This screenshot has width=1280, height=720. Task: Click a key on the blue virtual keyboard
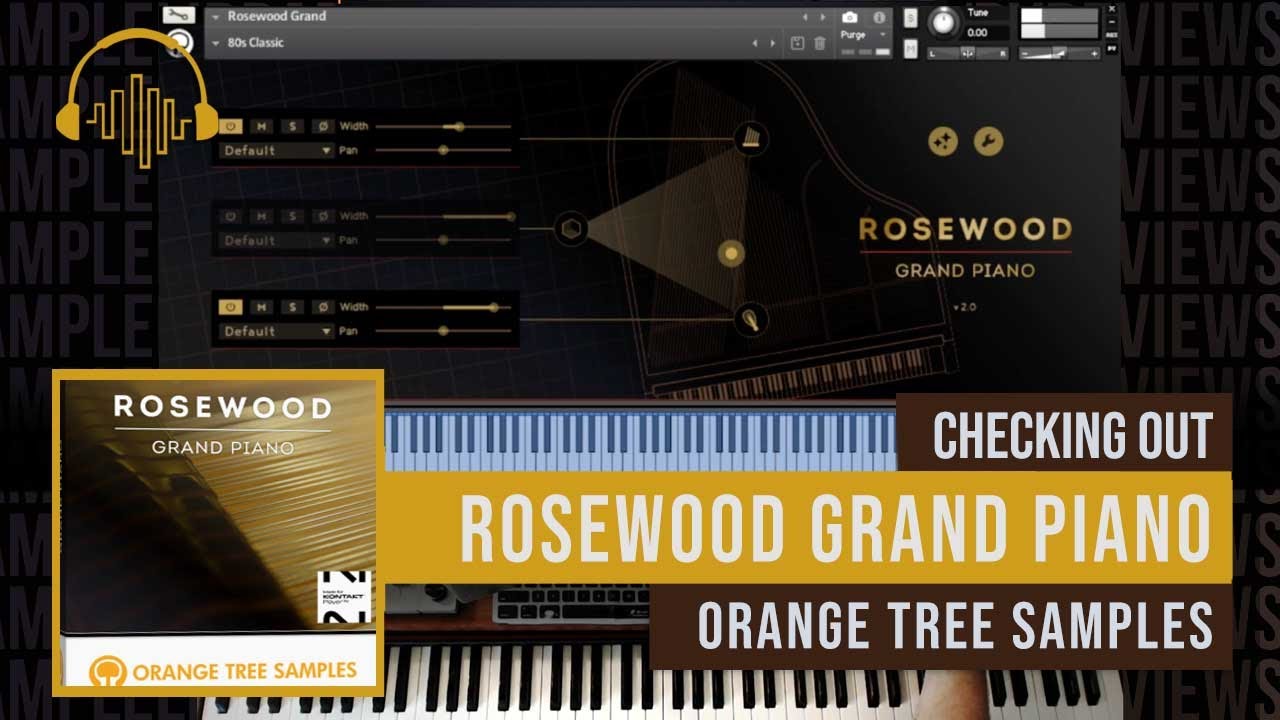coord(640,440)
